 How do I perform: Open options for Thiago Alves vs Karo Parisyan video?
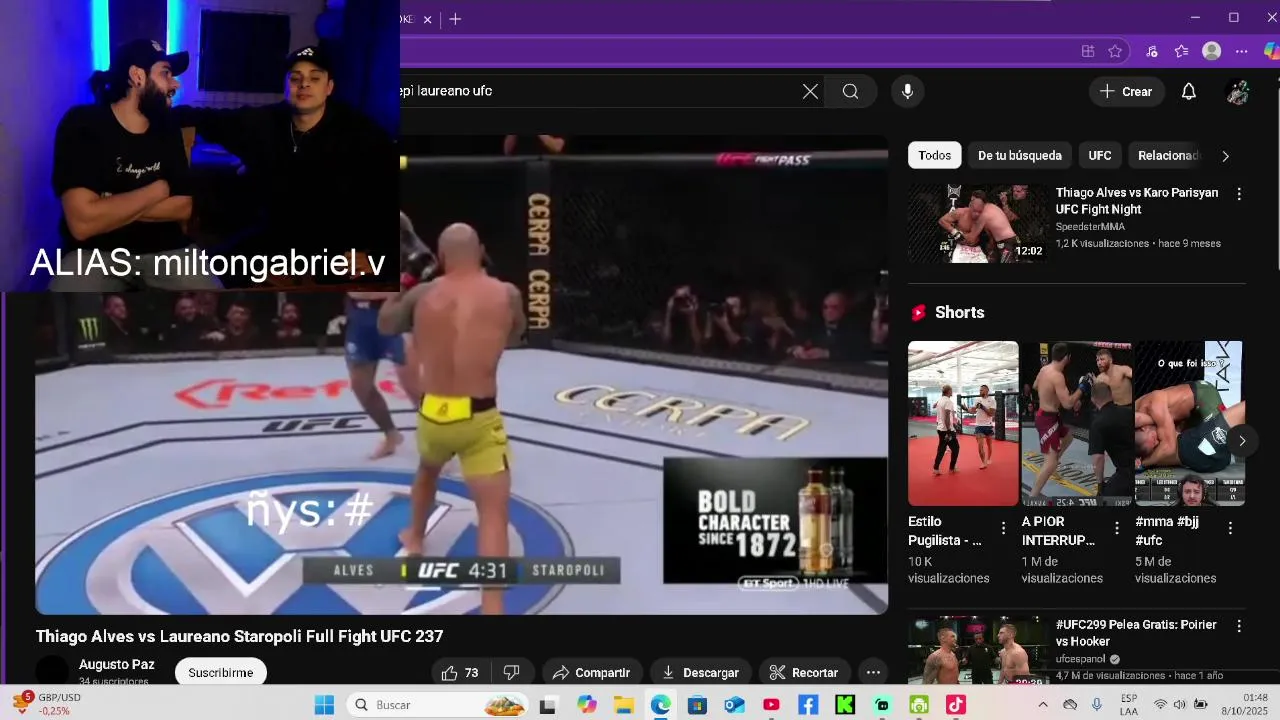(x=1239, y=194)
